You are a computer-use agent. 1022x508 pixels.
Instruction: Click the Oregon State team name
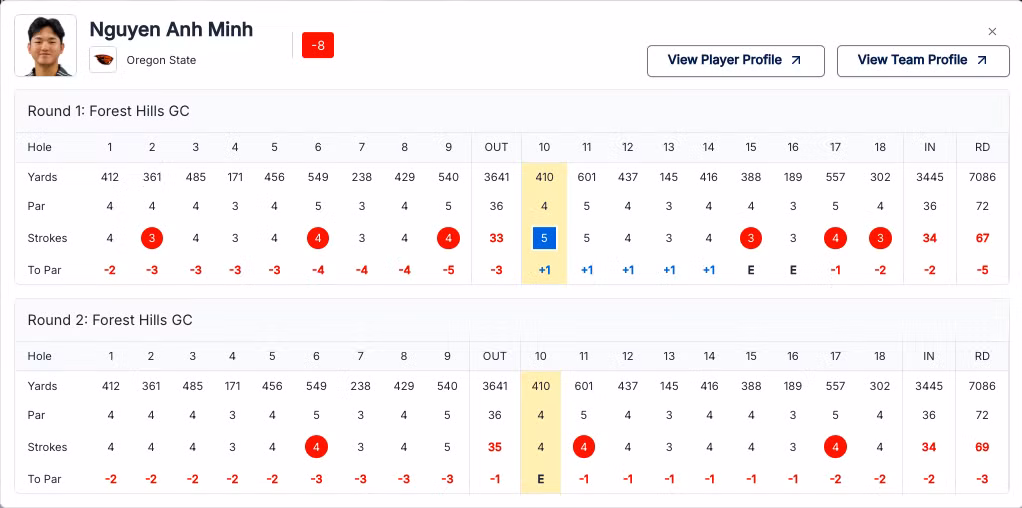(161, 60)
